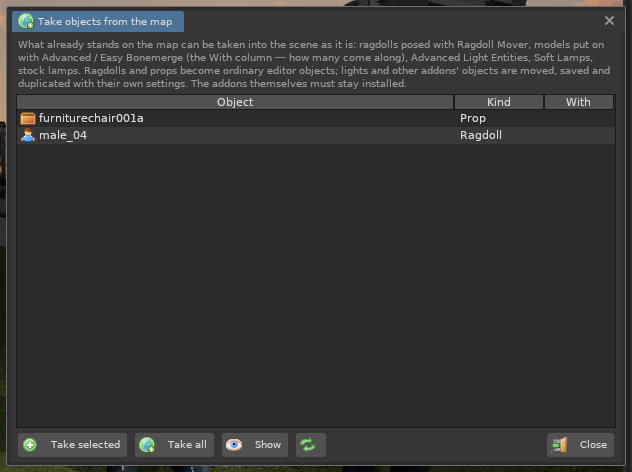Click the globe icon in the dialog title
Screen dimensions: 632x472
click(x=26, y=21)
